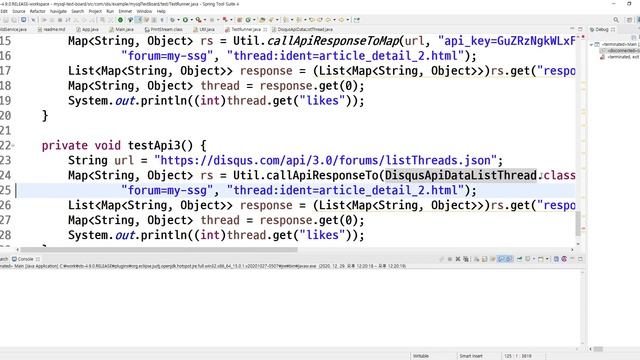
Task: Open the Window menu
Action: pos(144,11)
